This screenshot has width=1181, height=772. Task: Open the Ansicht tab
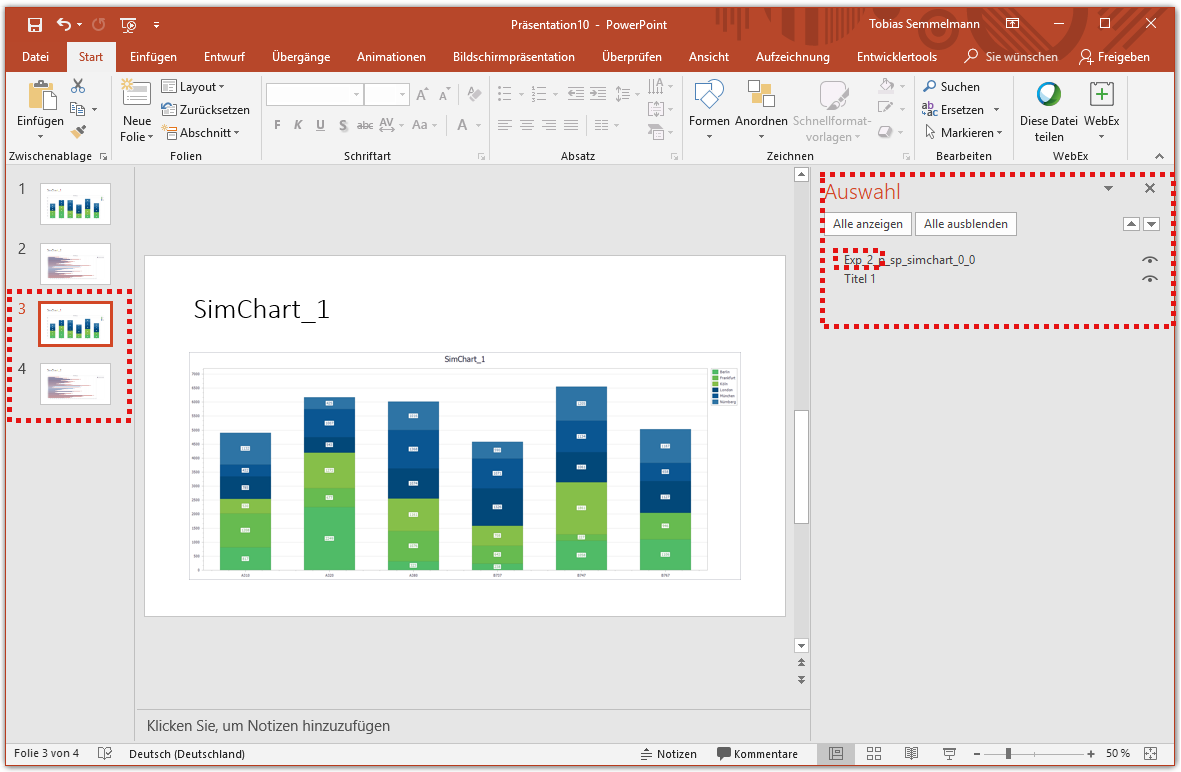[x=709, y=56]
